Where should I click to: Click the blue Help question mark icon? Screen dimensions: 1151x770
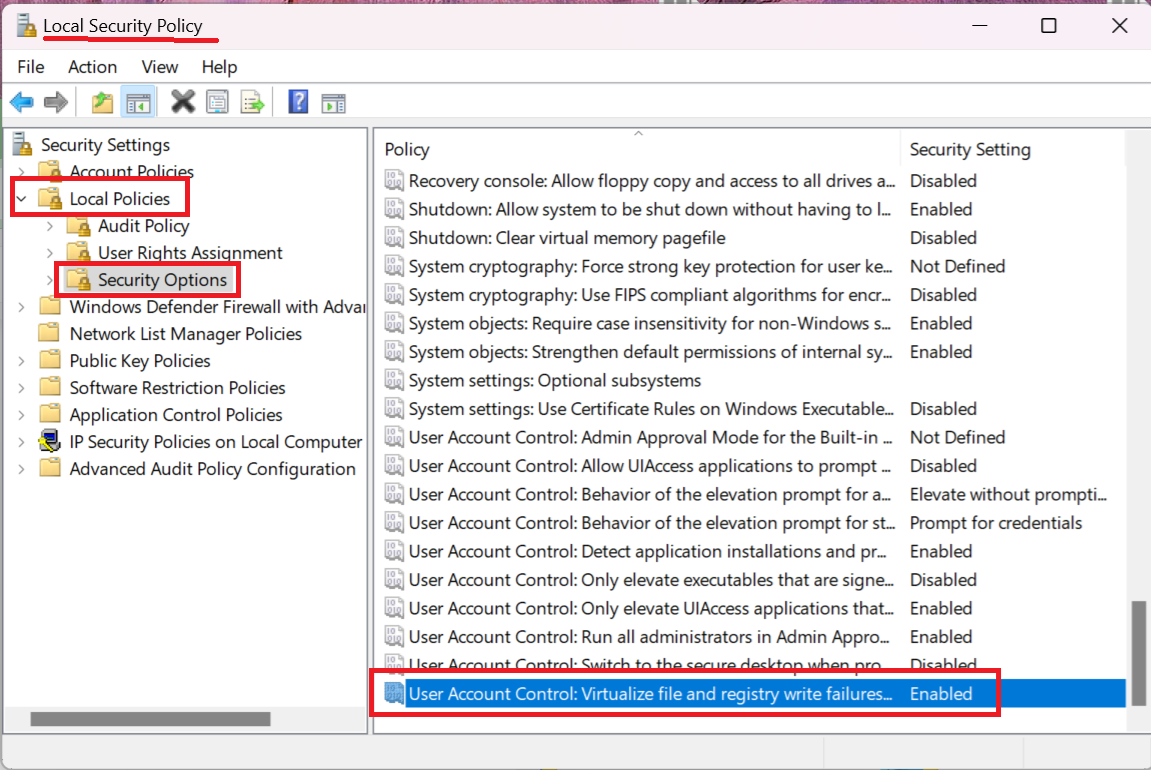tap(298, 102)
